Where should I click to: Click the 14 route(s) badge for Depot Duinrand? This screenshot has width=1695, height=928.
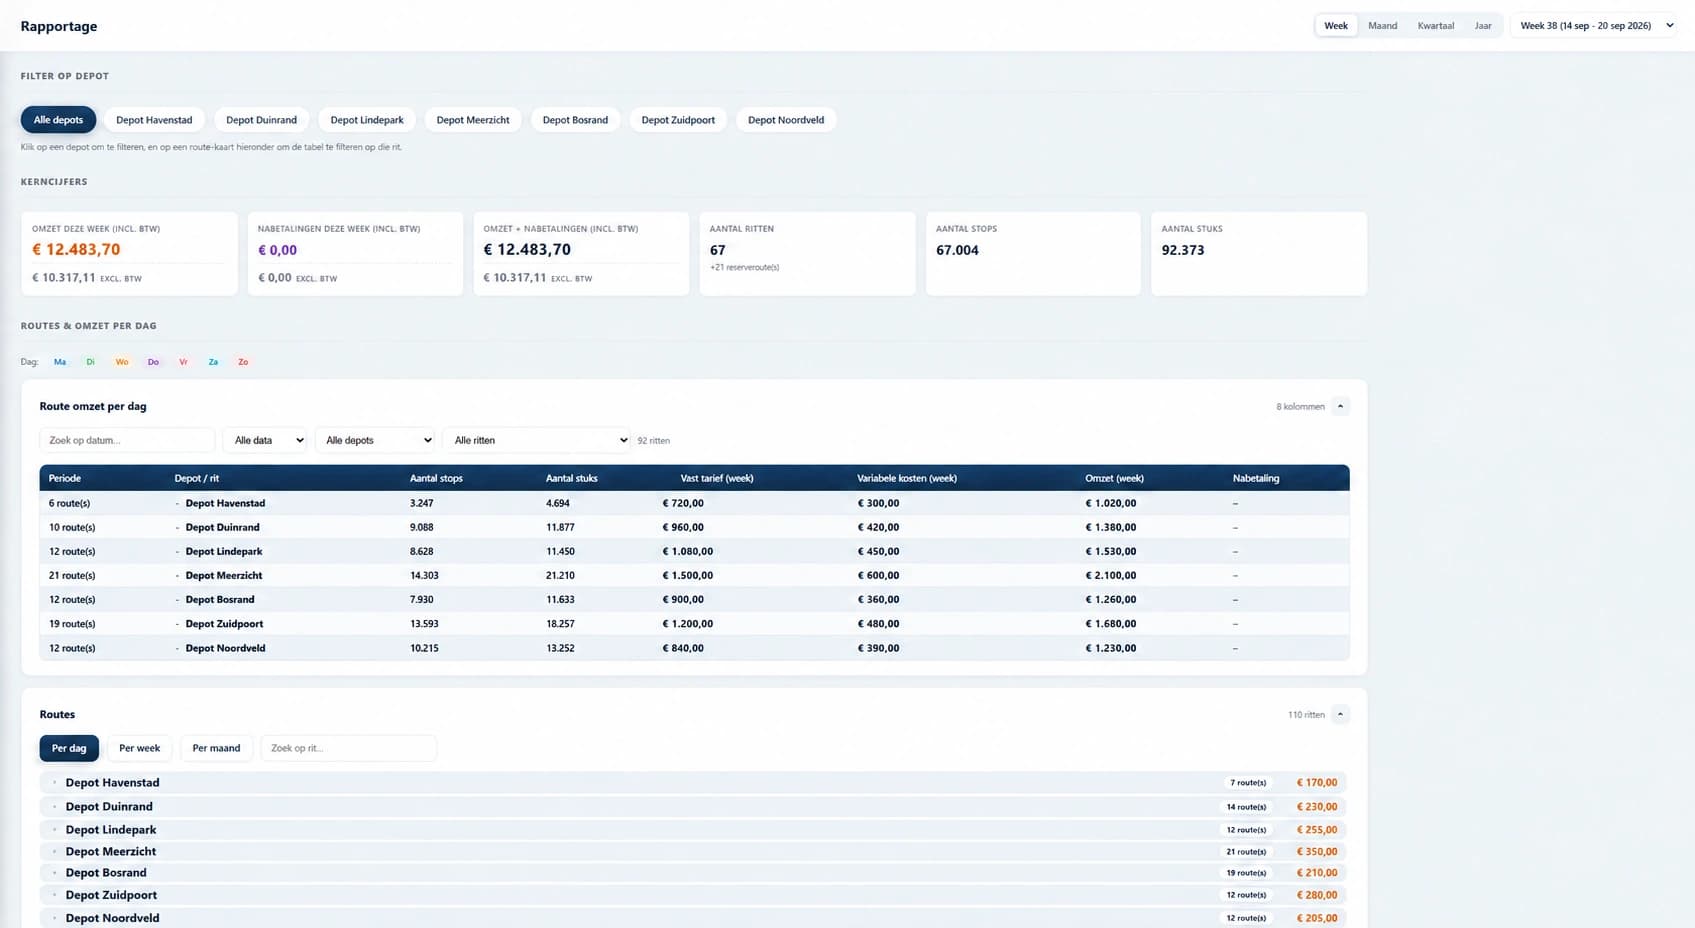[x=1246, y=807]
